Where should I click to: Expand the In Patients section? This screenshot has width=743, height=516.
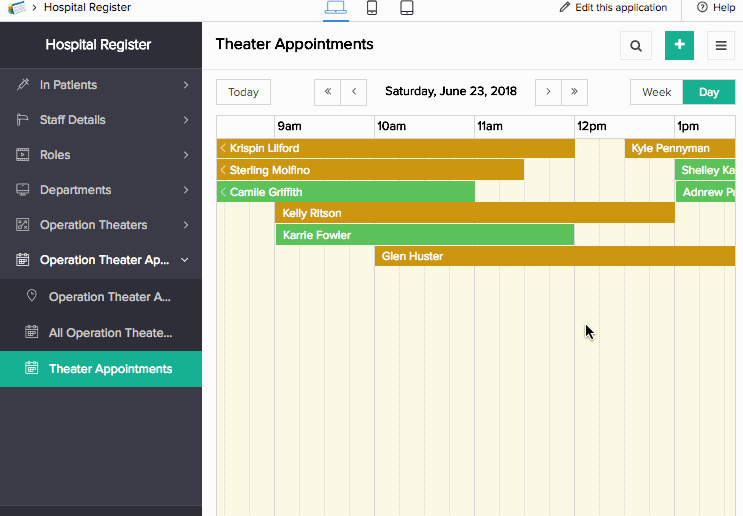(101, 85)
